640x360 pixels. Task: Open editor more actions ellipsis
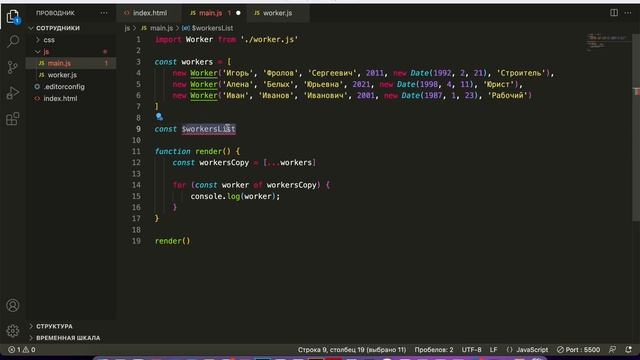628,13
